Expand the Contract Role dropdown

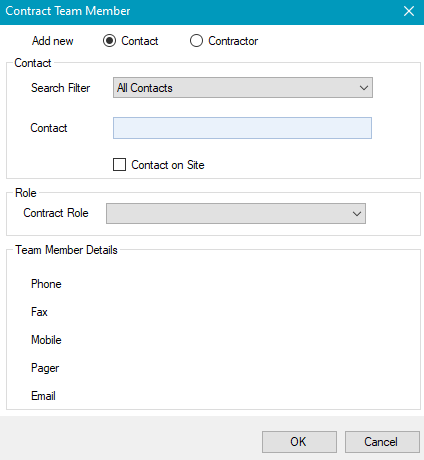pos(236,213)
